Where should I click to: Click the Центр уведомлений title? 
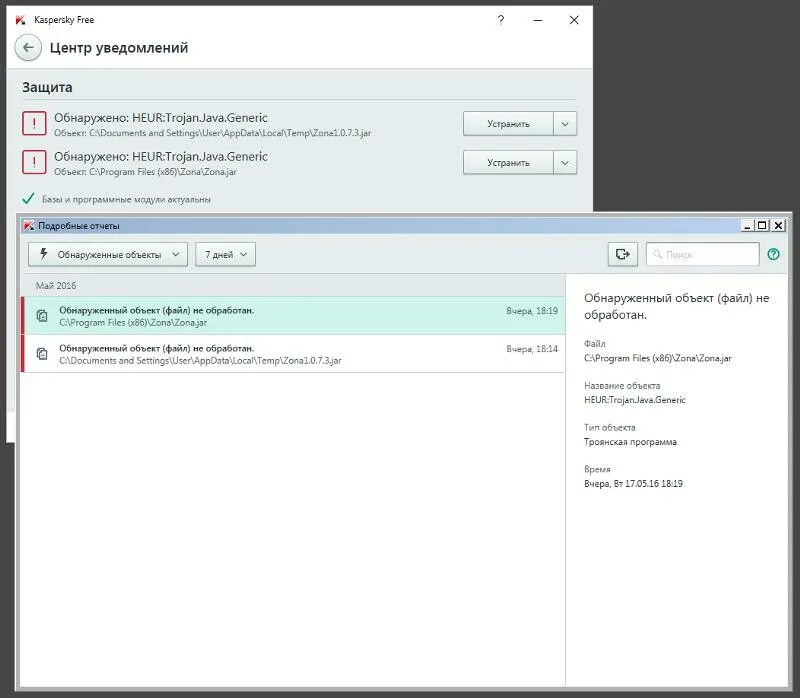119,48
